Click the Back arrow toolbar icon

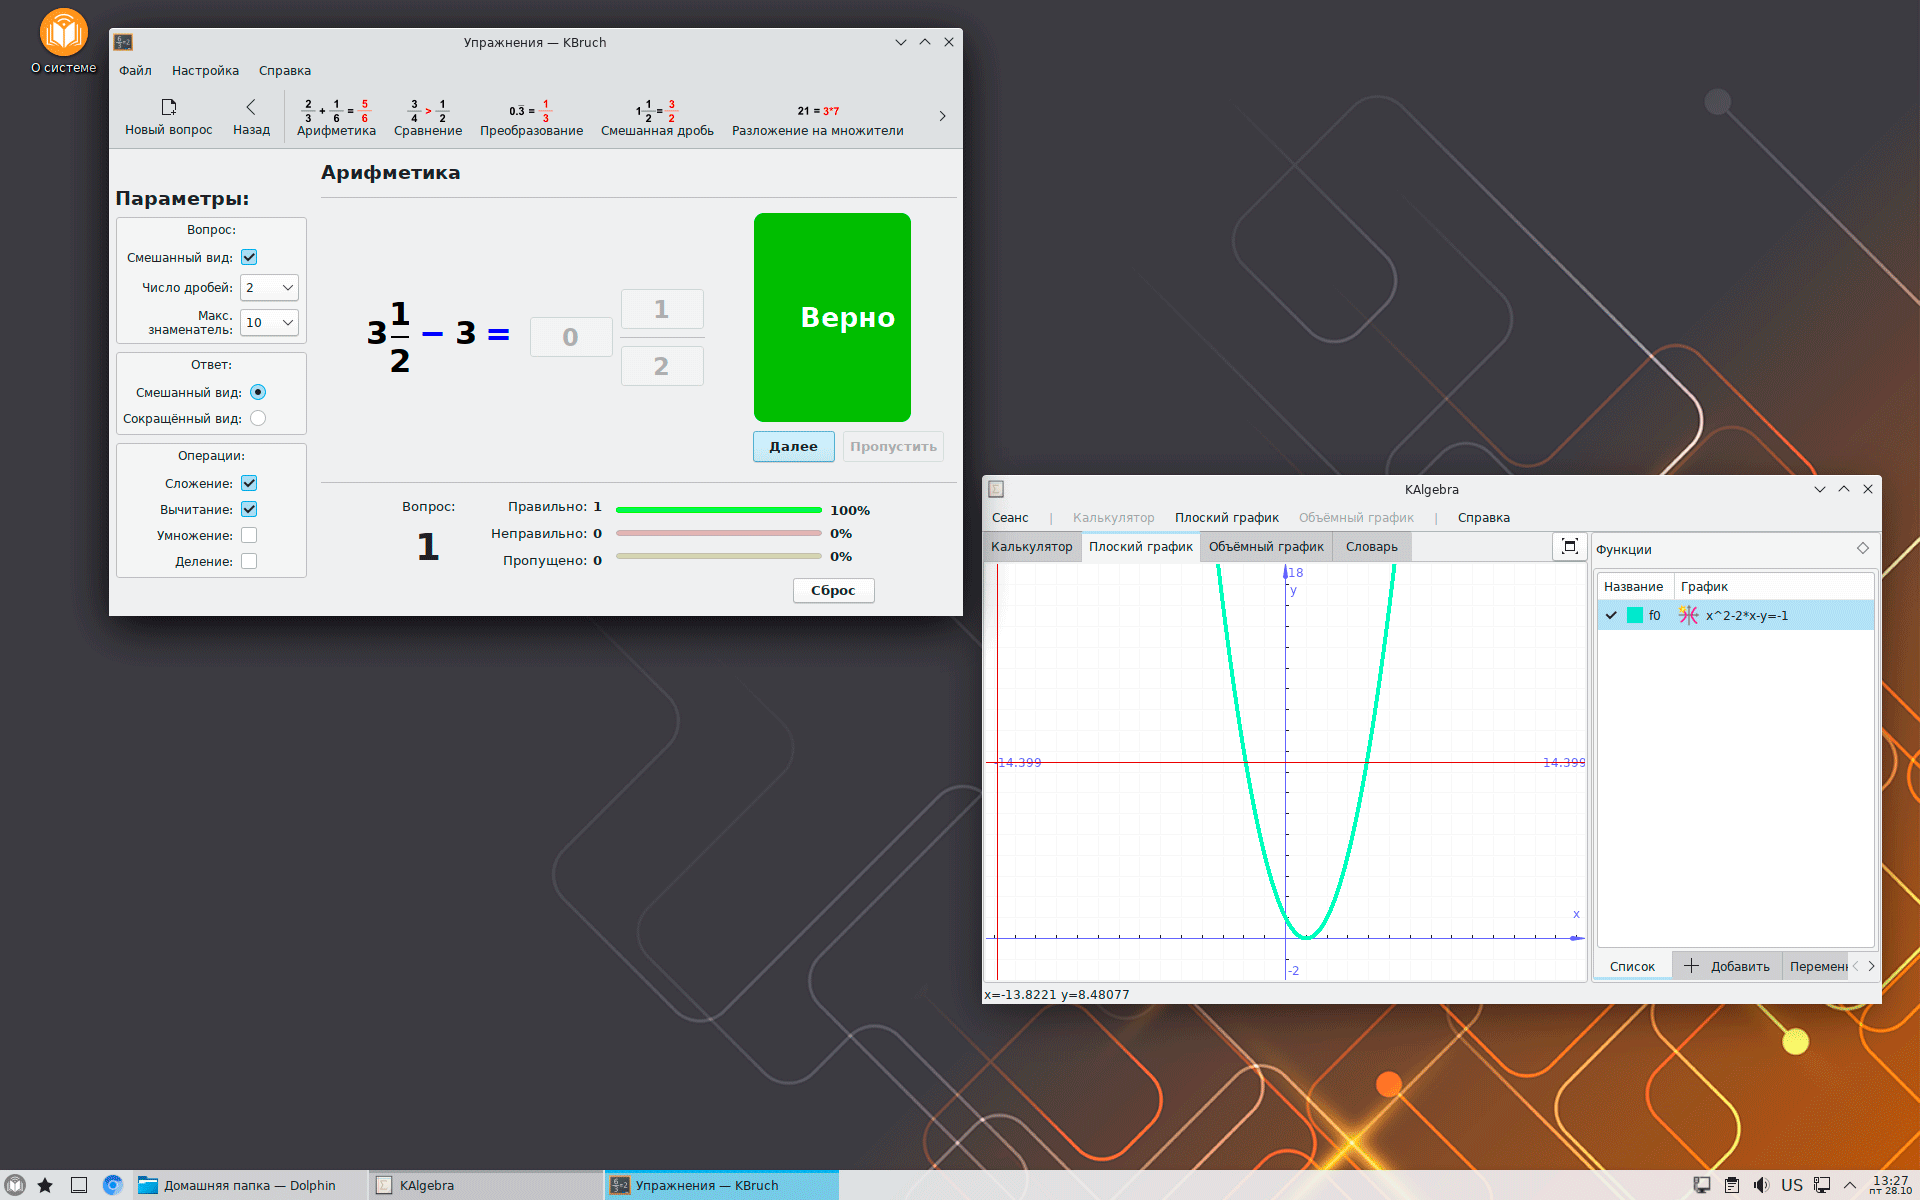click(251, 108)
